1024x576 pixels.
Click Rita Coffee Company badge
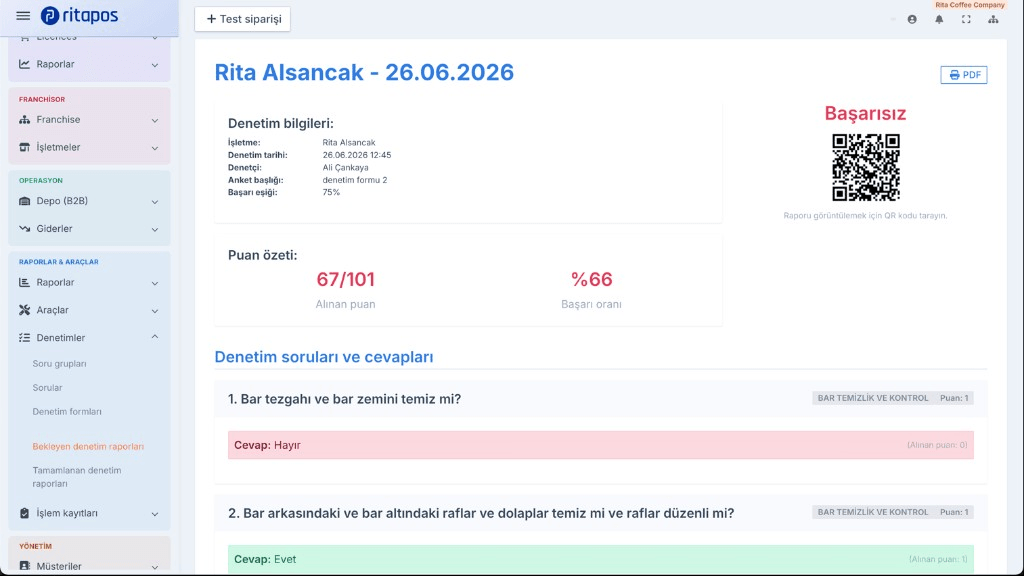coord(970,5)
